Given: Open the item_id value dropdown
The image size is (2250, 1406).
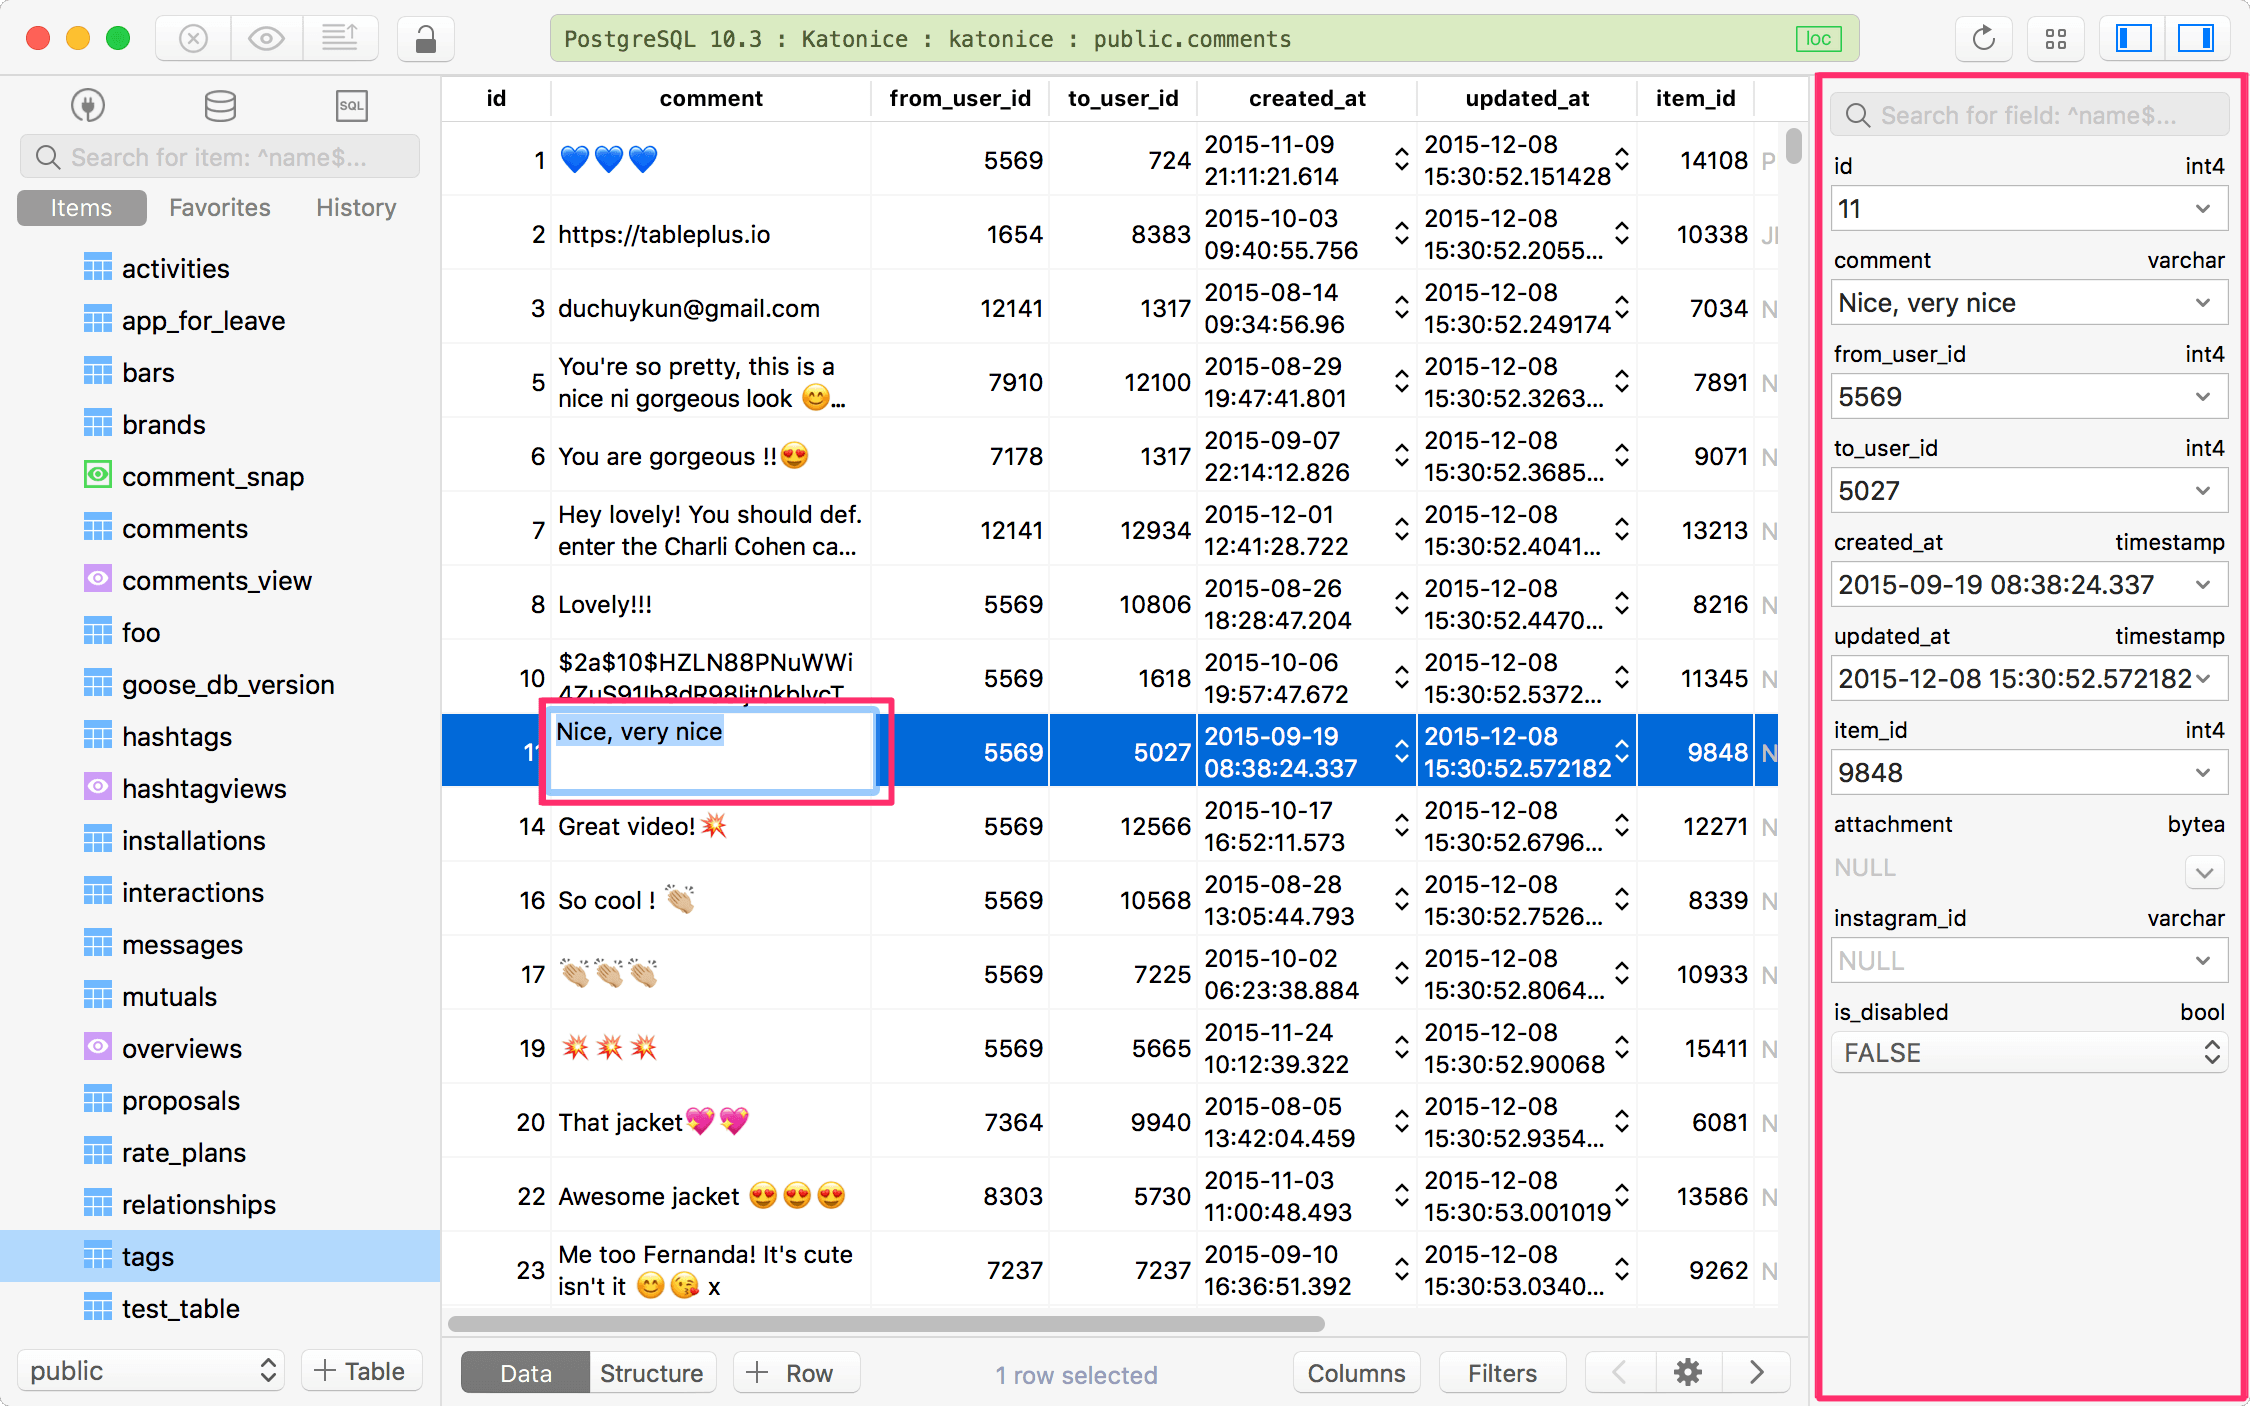Looking at the screenshot, I should pyautogui.click(x=2204, y=772).
